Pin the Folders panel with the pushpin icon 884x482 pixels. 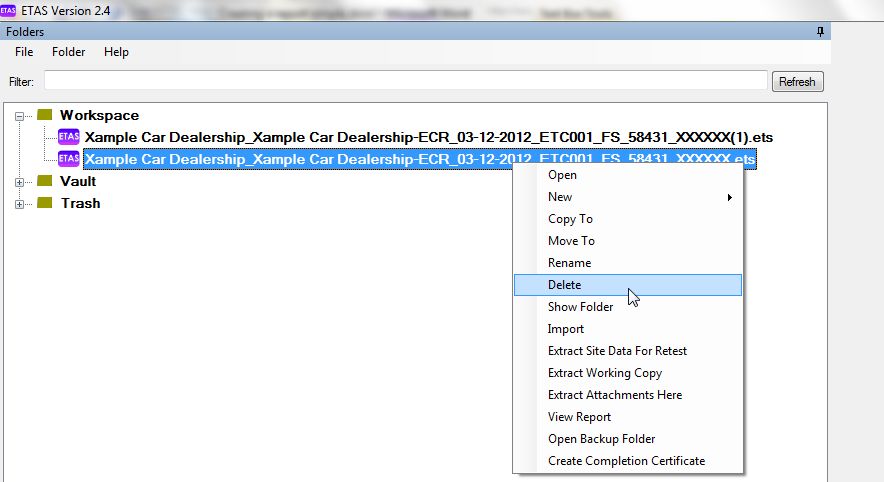coord(820,32)
